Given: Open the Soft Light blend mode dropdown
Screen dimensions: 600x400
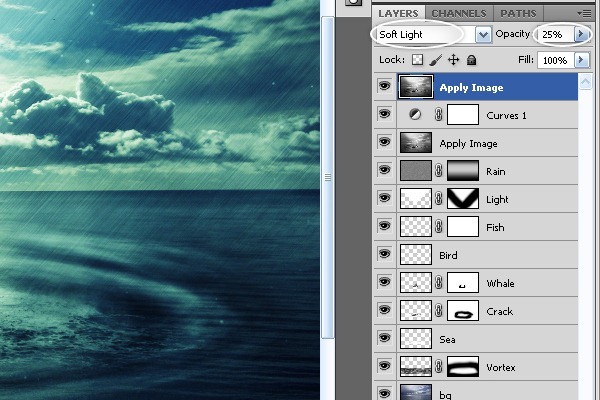Looking at the screenshot, I should pyautogui.click(x=484, y=34).
